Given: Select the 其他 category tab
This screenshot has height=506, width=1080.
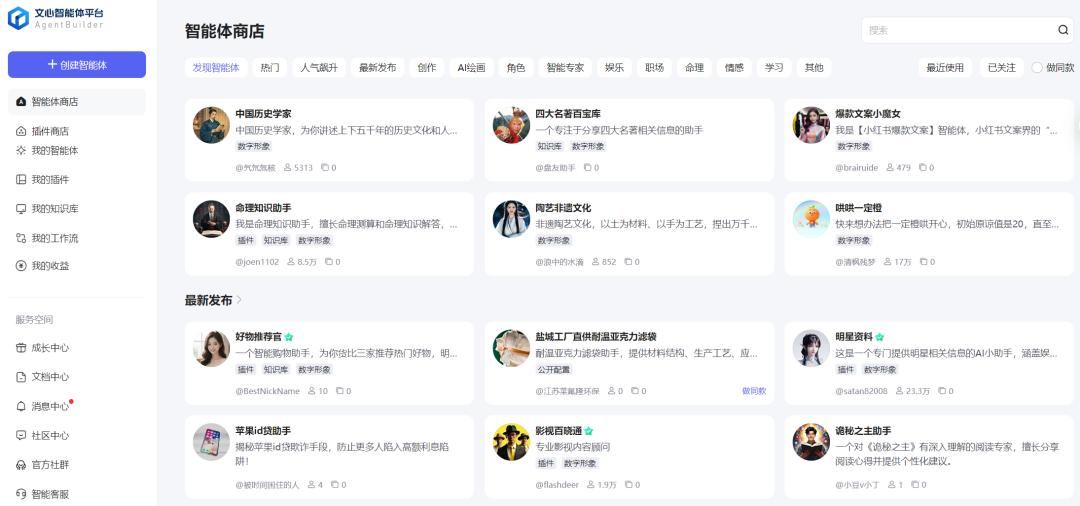Looking at the screenshot, I should [x=814, y=67].
